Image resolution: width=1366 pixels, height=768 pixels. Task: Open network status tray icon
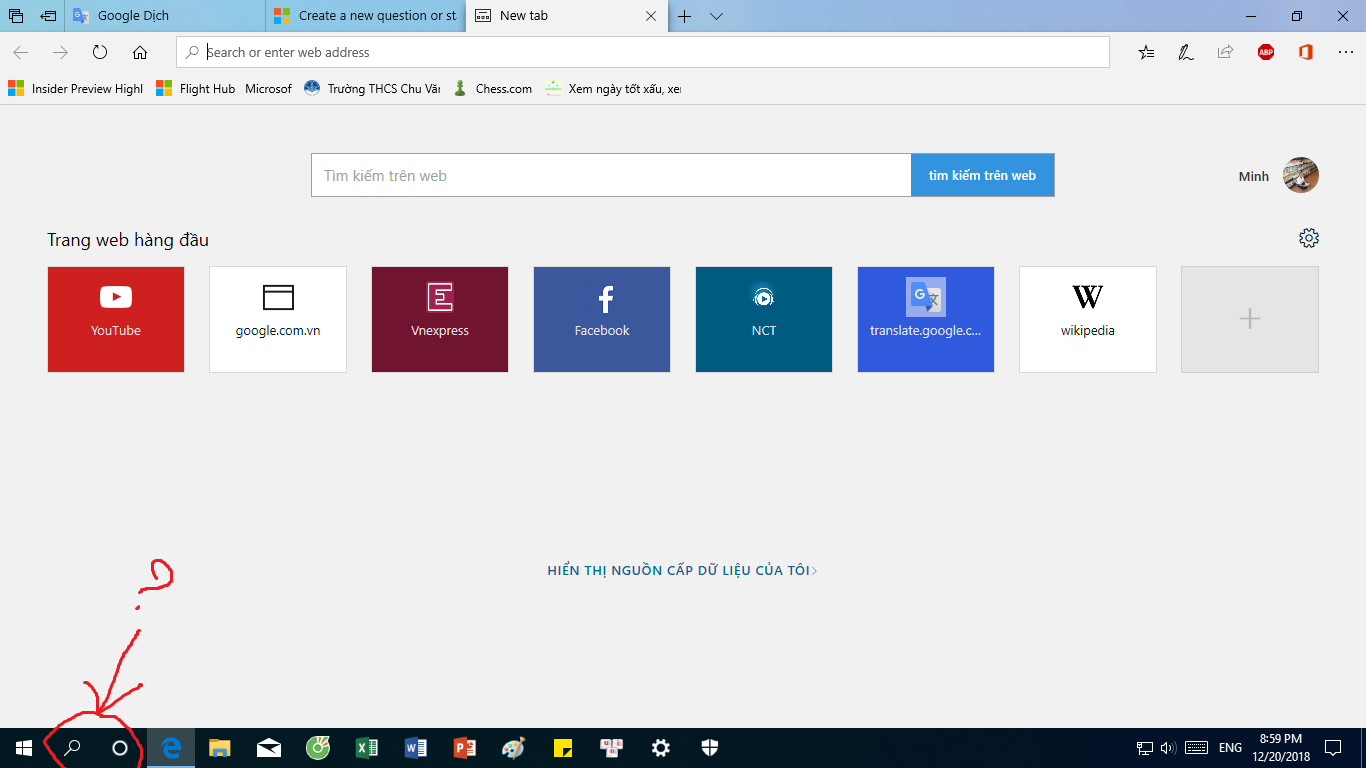(x=1145, y=748)
